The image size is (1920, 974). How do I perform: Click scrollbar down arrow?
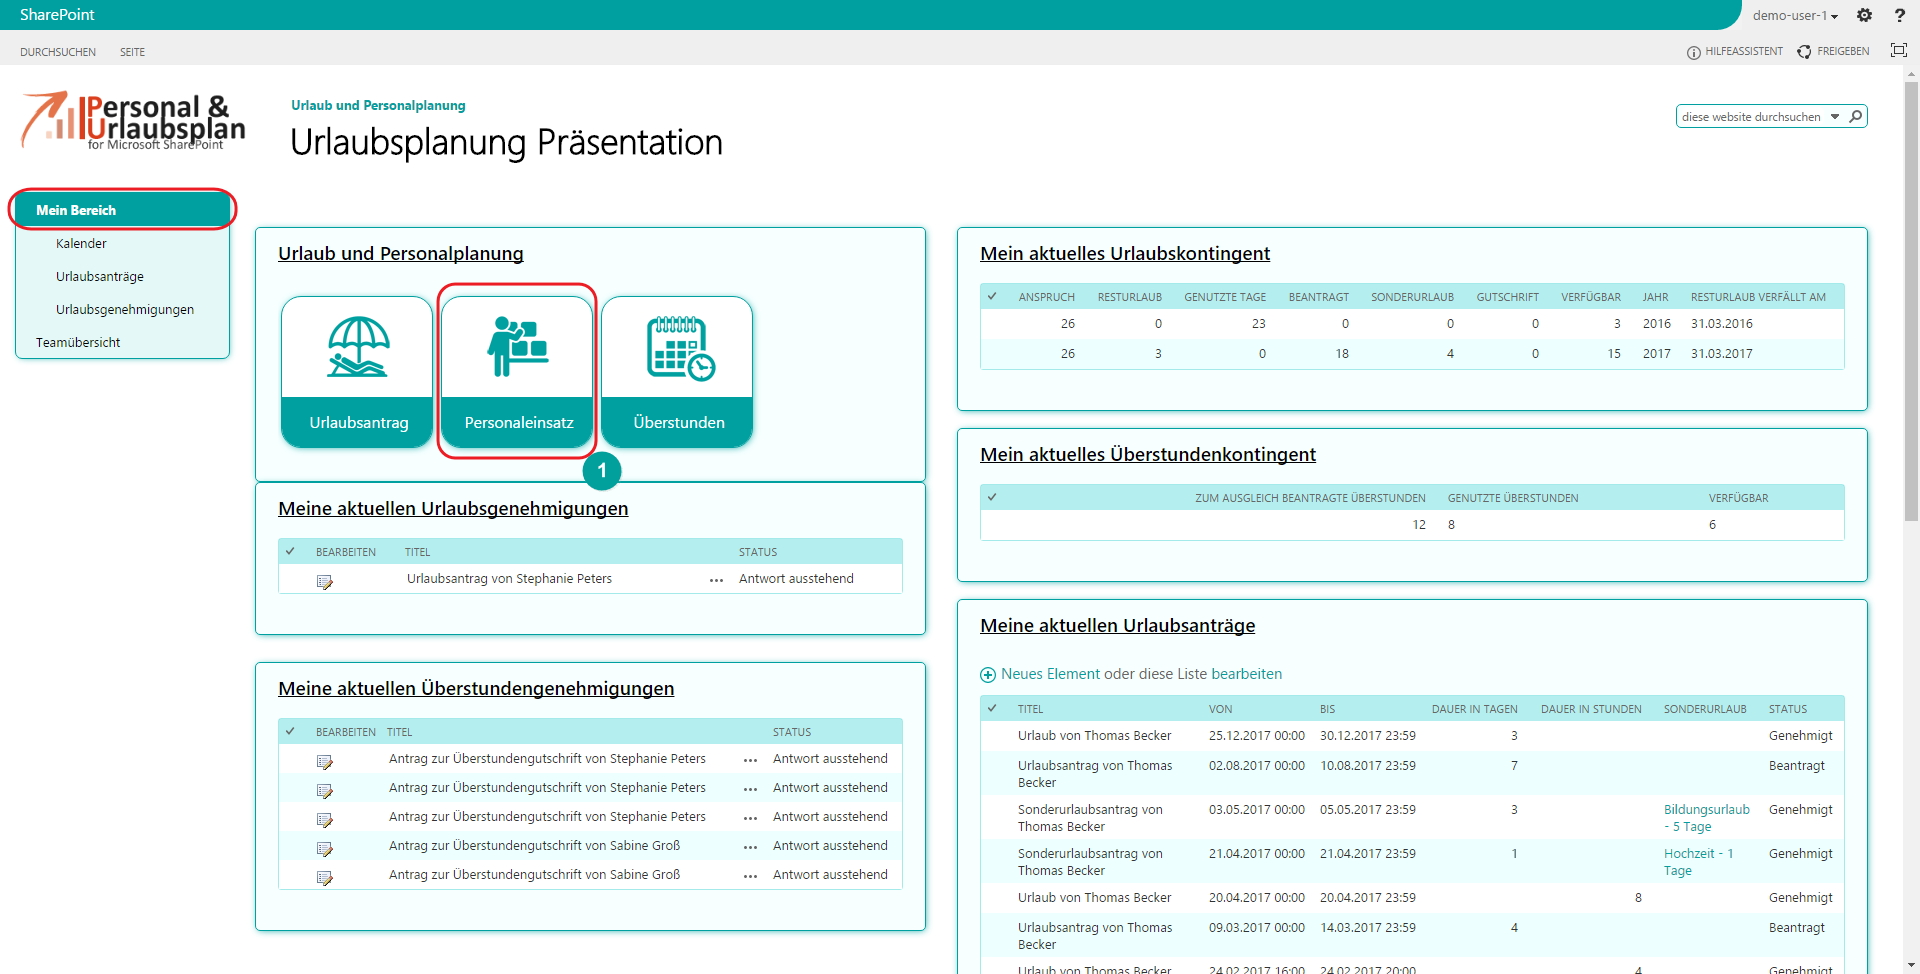click(1911, 966)
